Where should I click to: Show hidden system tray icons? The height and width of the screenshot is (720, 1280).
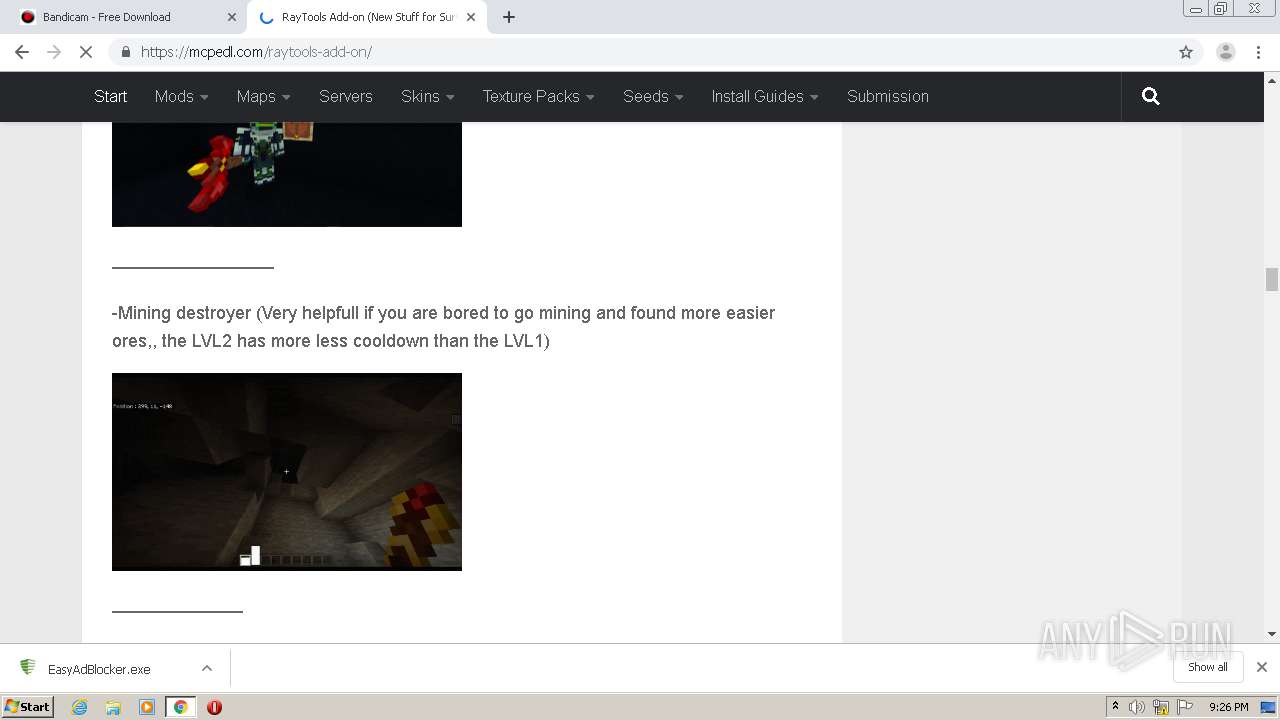1115,706
